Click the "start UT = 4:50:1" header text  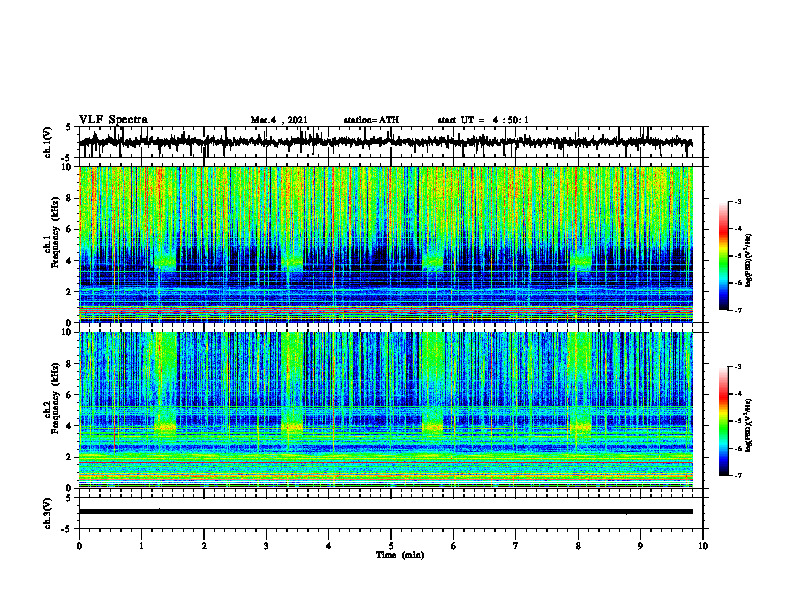tap(483, 120)
